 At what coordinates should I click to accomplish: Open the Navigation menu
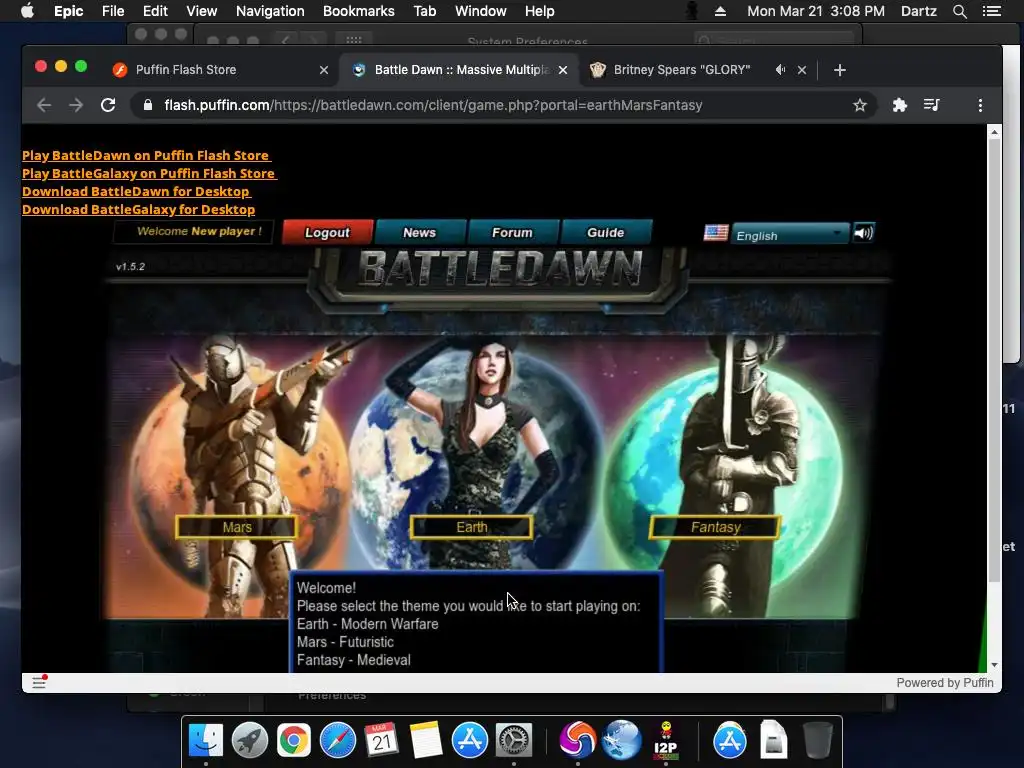270,11
